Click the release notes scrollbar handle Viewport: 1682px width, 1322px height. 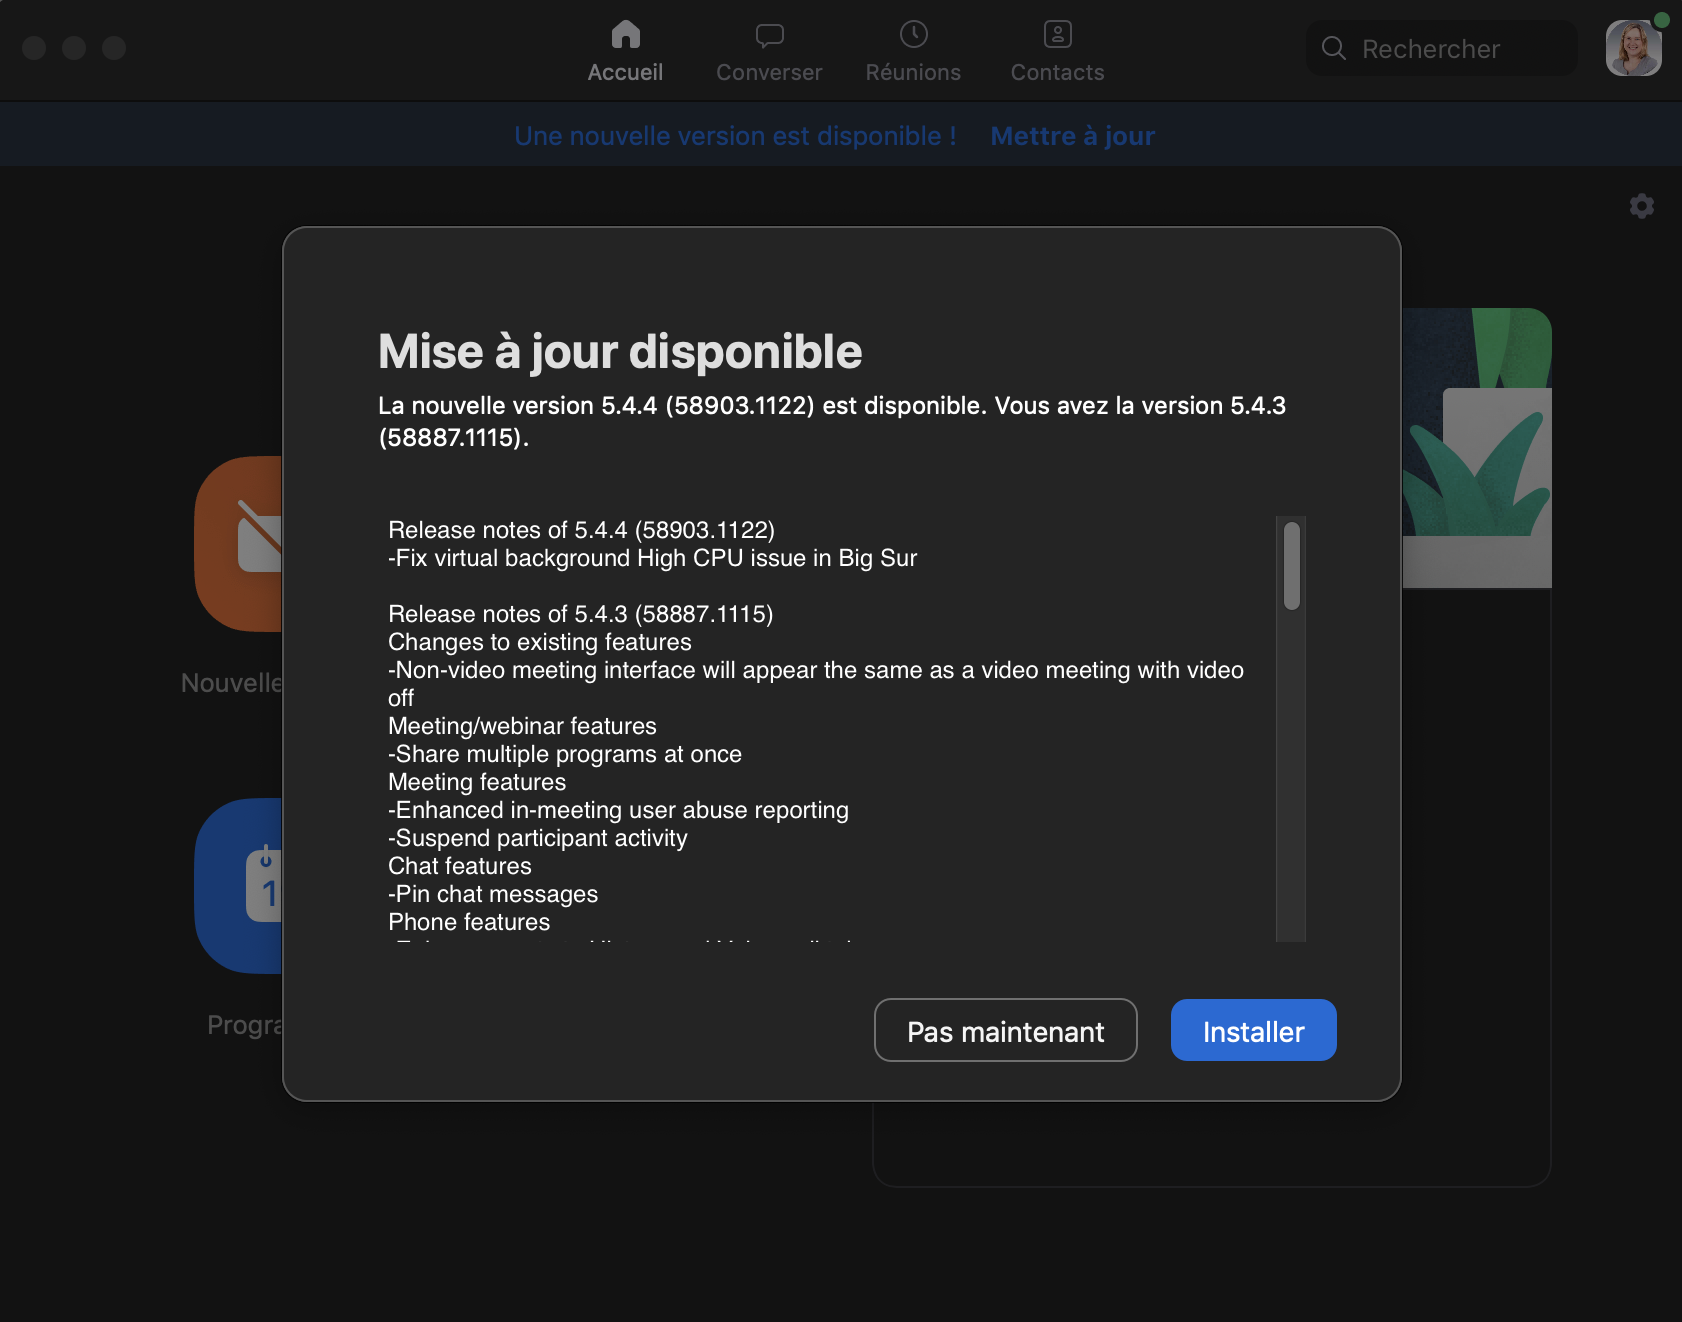pos(1291,566)
